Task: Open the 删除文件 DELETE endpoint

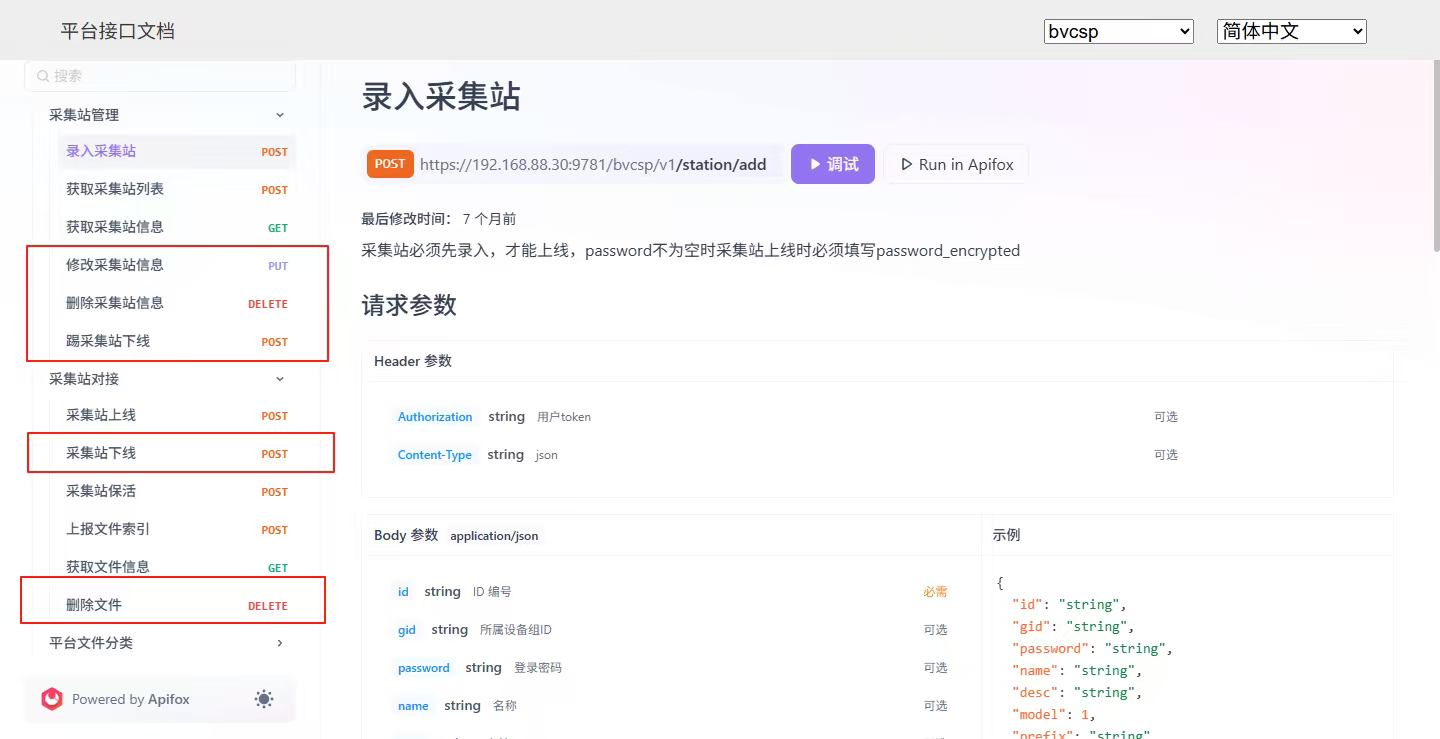Action: coord(94,605)
